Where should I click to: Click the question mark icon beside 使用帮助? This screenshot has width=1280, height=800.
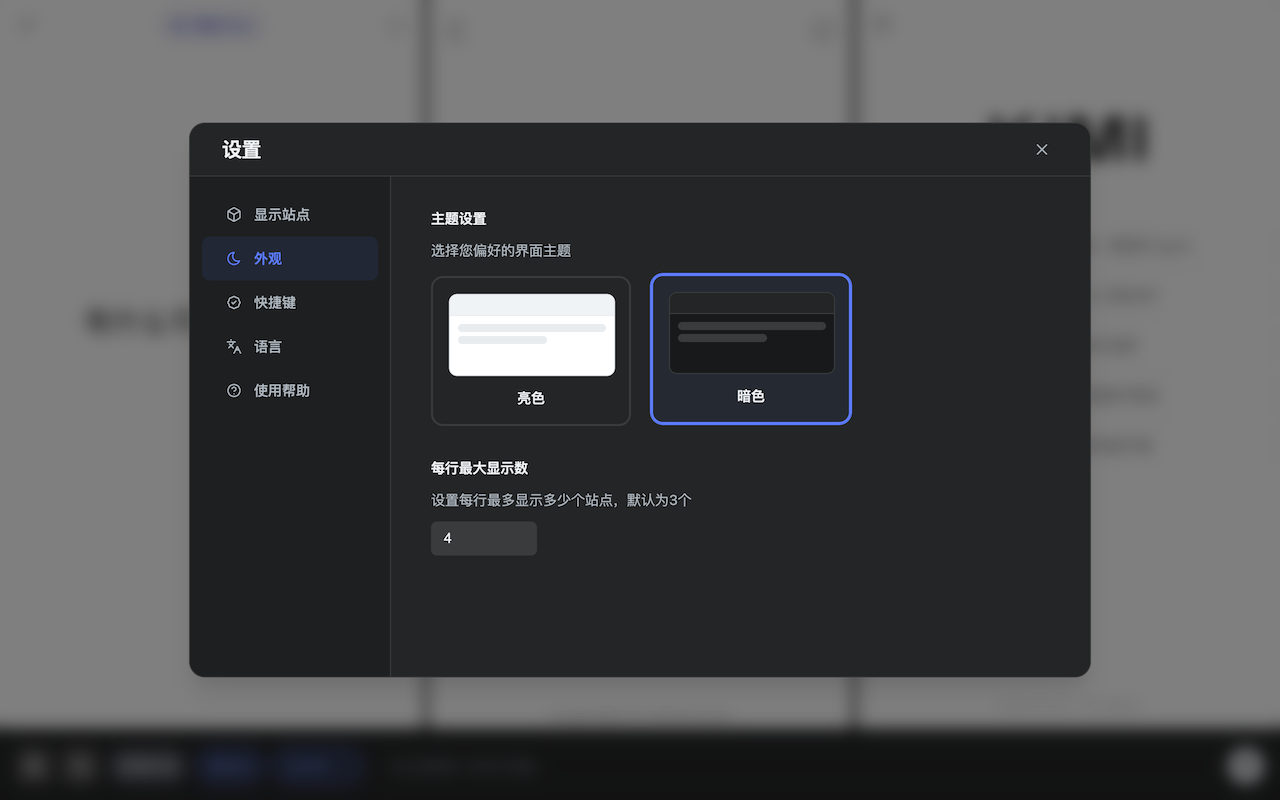pyautogui.click(x=233, y=390)
